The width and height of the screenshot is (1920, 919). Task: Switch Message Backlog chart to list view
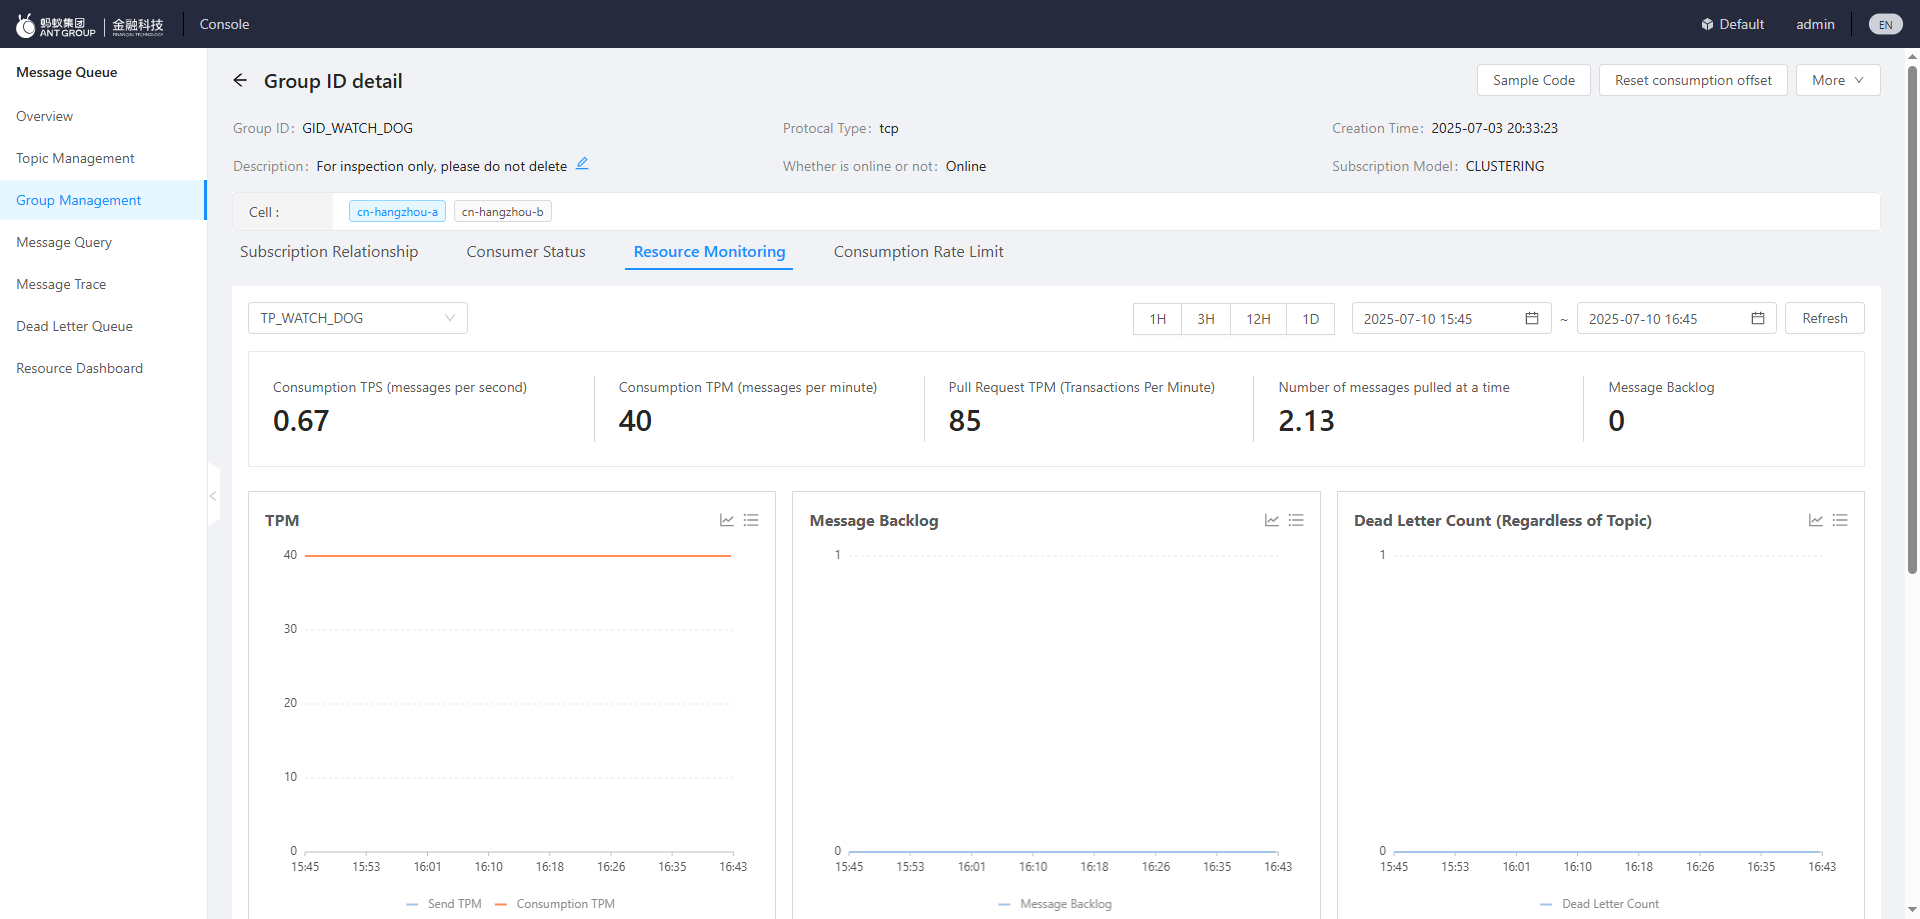tap(1296, 520)
